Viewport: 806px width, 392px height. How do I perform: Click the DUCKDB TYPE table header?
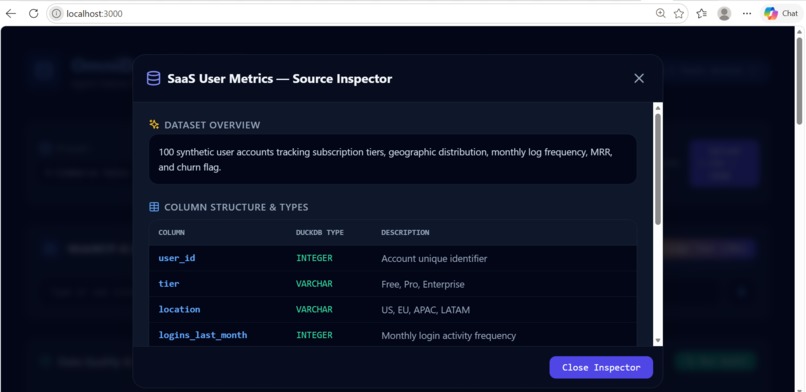[320, 232]
